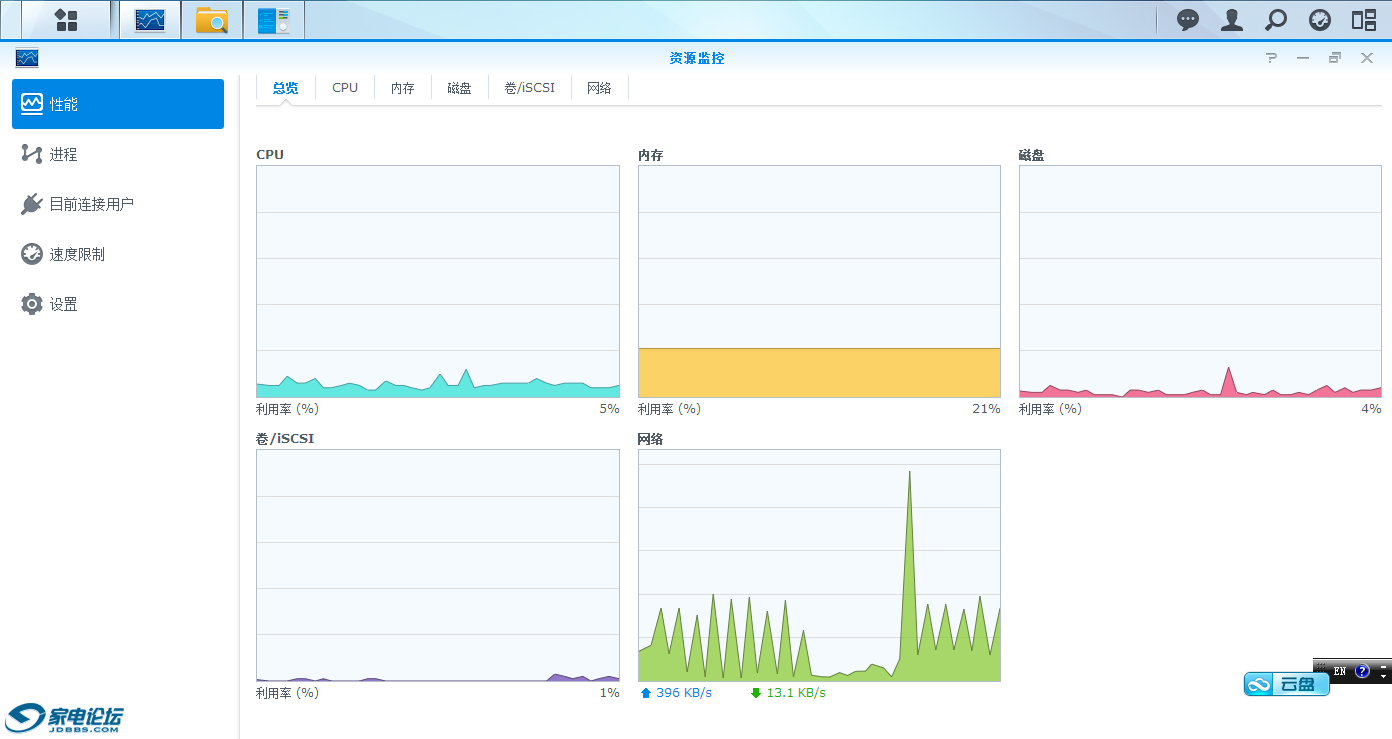Image resolution: width=1392 pixels, height=739 pixels.
Task: Click the 13.1 KB/s download rate
Action: pyautogui.click(x=796, y=693)
